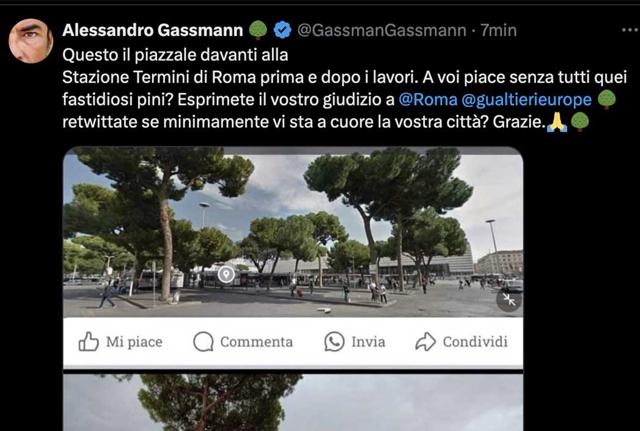Click the Mi piace thumbs-up icon

point(89,342)
